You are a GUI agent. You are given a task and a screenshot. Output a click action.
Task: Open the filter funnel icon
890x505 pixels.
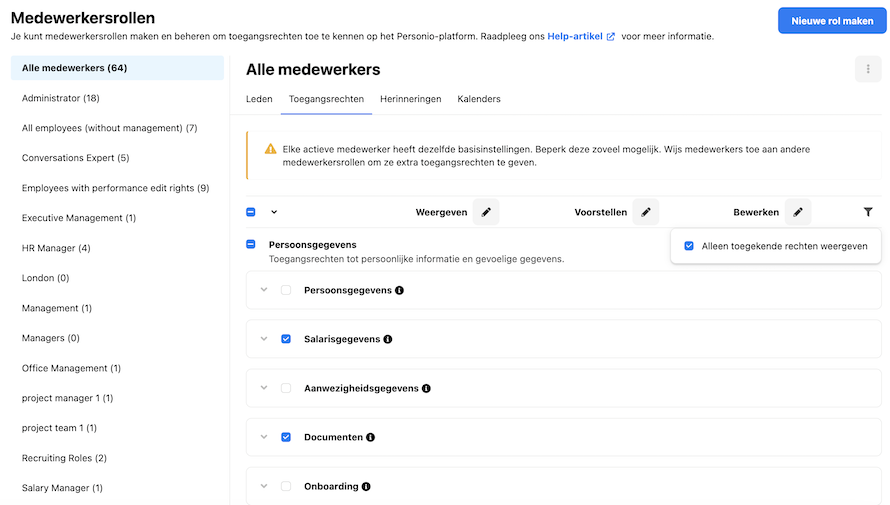tap(868, 212)
